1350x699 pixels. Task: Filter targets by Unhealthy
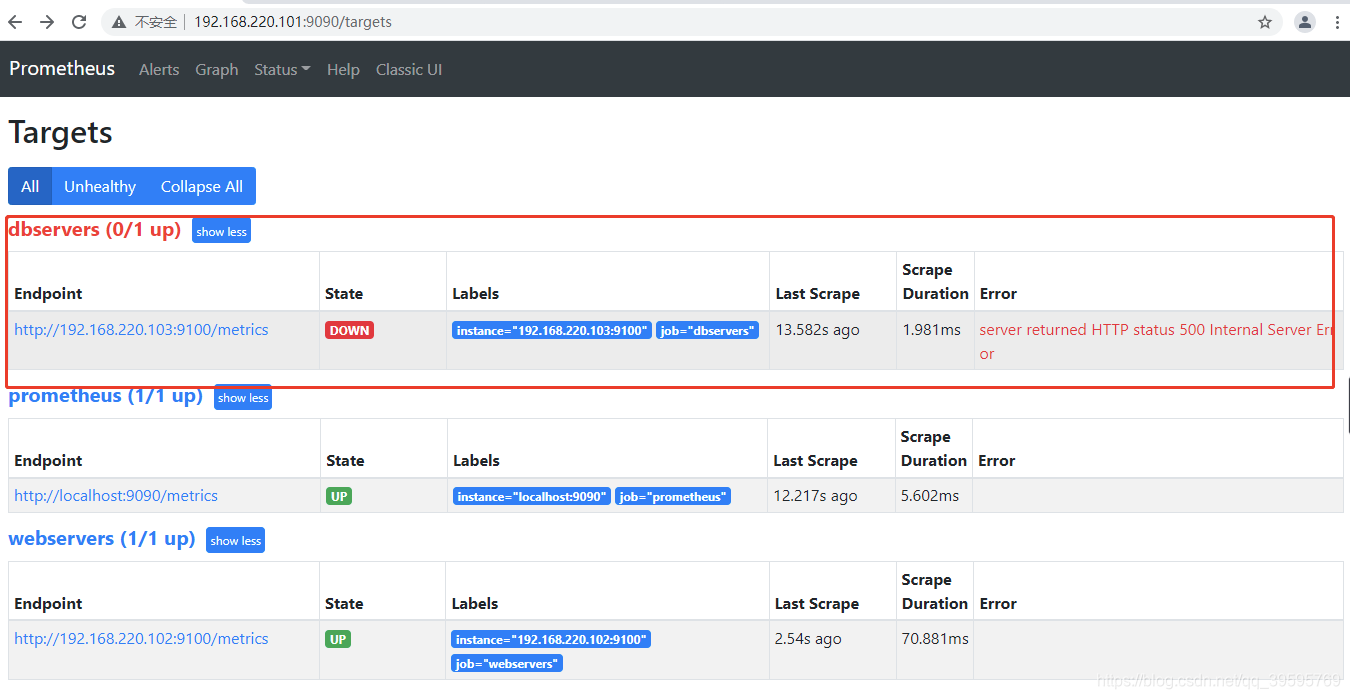100,186
